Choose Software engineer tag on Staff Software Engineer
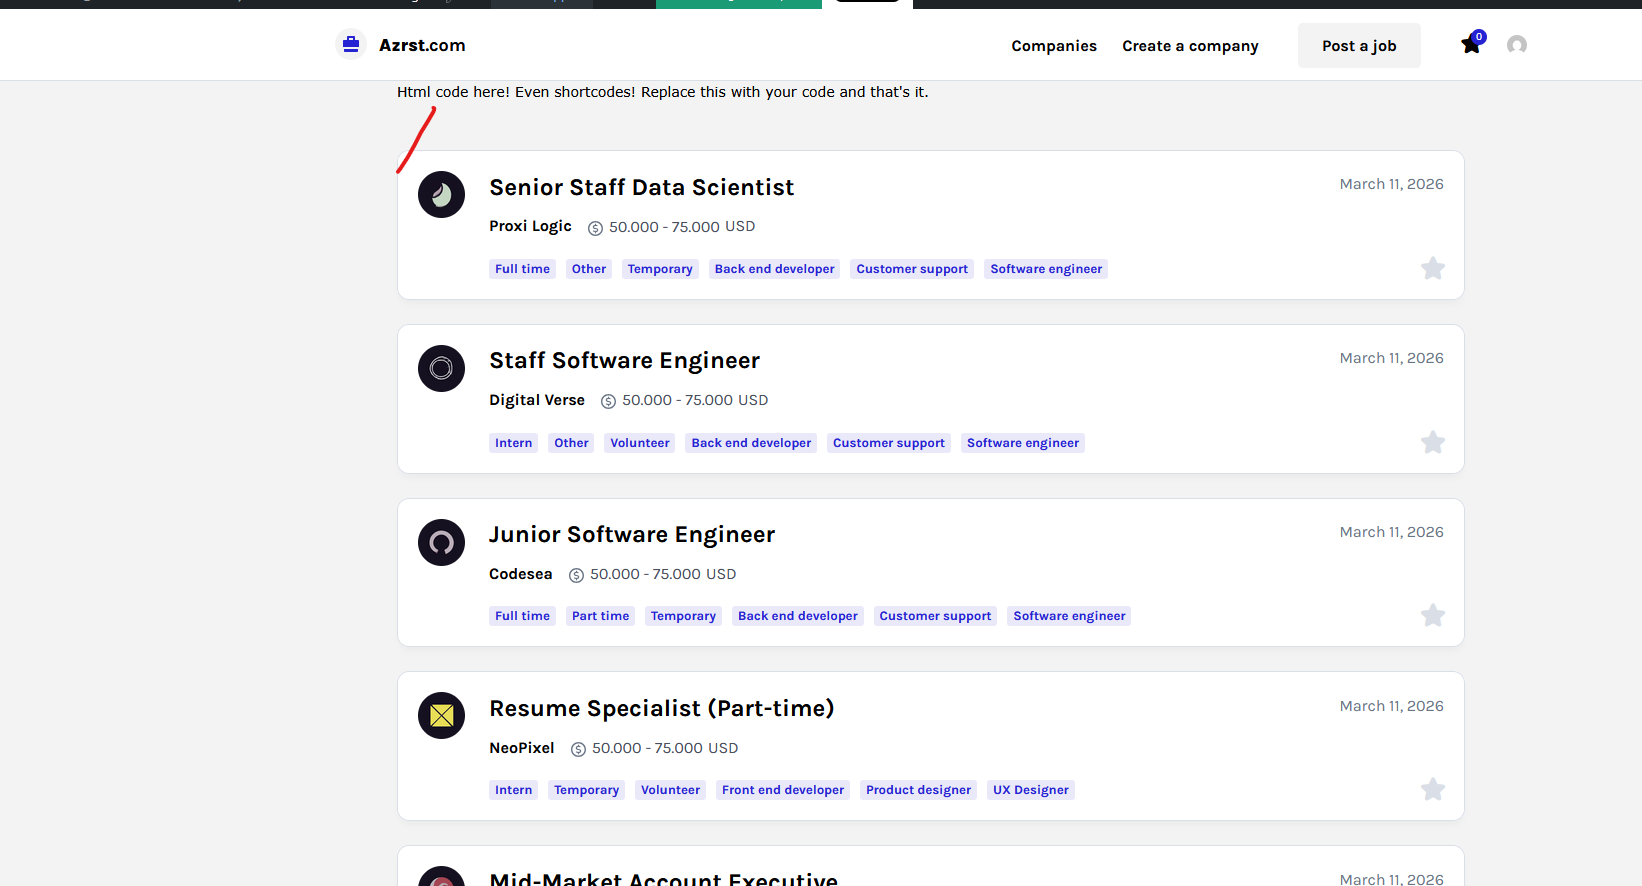1642x886 pixels. [1023, 443]
